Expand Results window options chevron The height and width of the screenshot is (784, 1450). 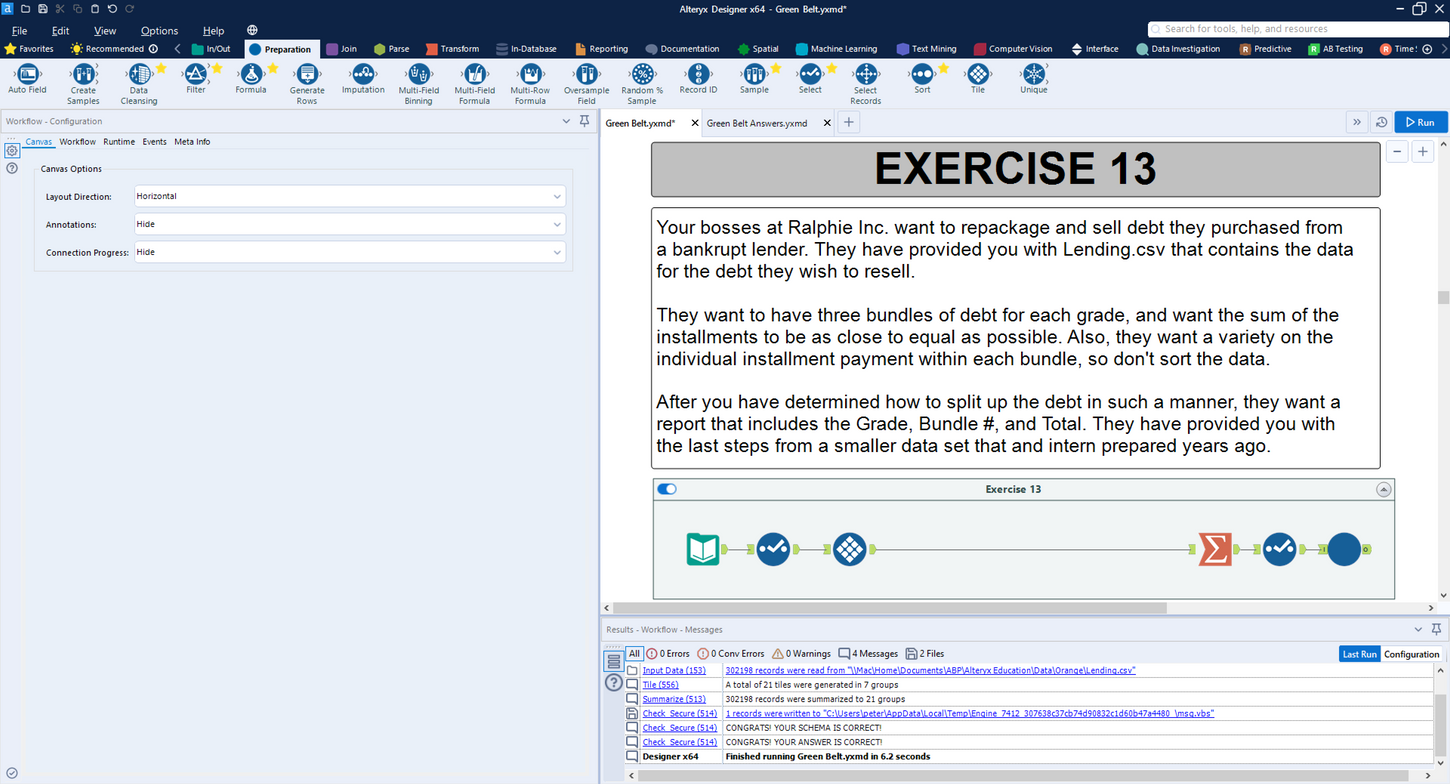tap(1418, 630)
